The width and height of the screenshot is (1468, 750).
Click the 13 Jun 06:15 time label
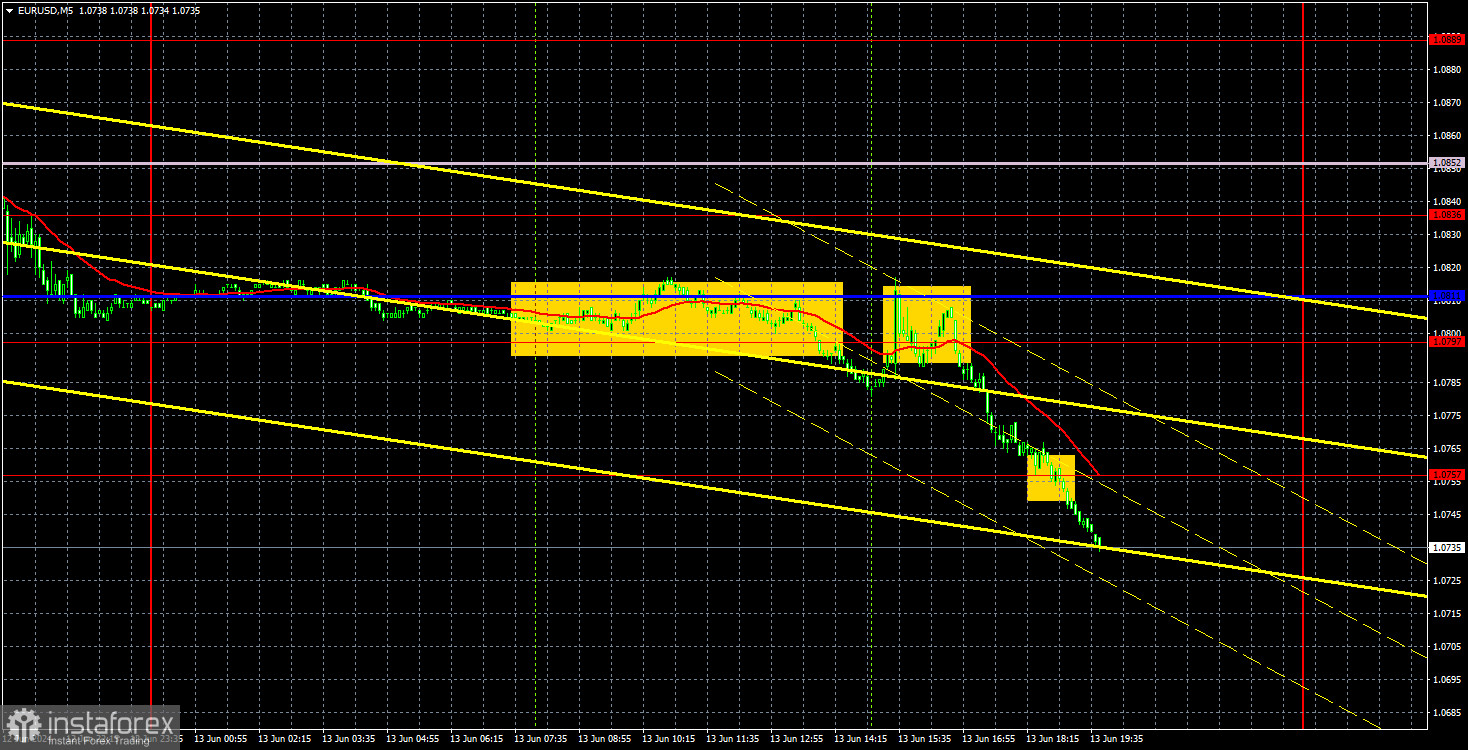point(476,739)
